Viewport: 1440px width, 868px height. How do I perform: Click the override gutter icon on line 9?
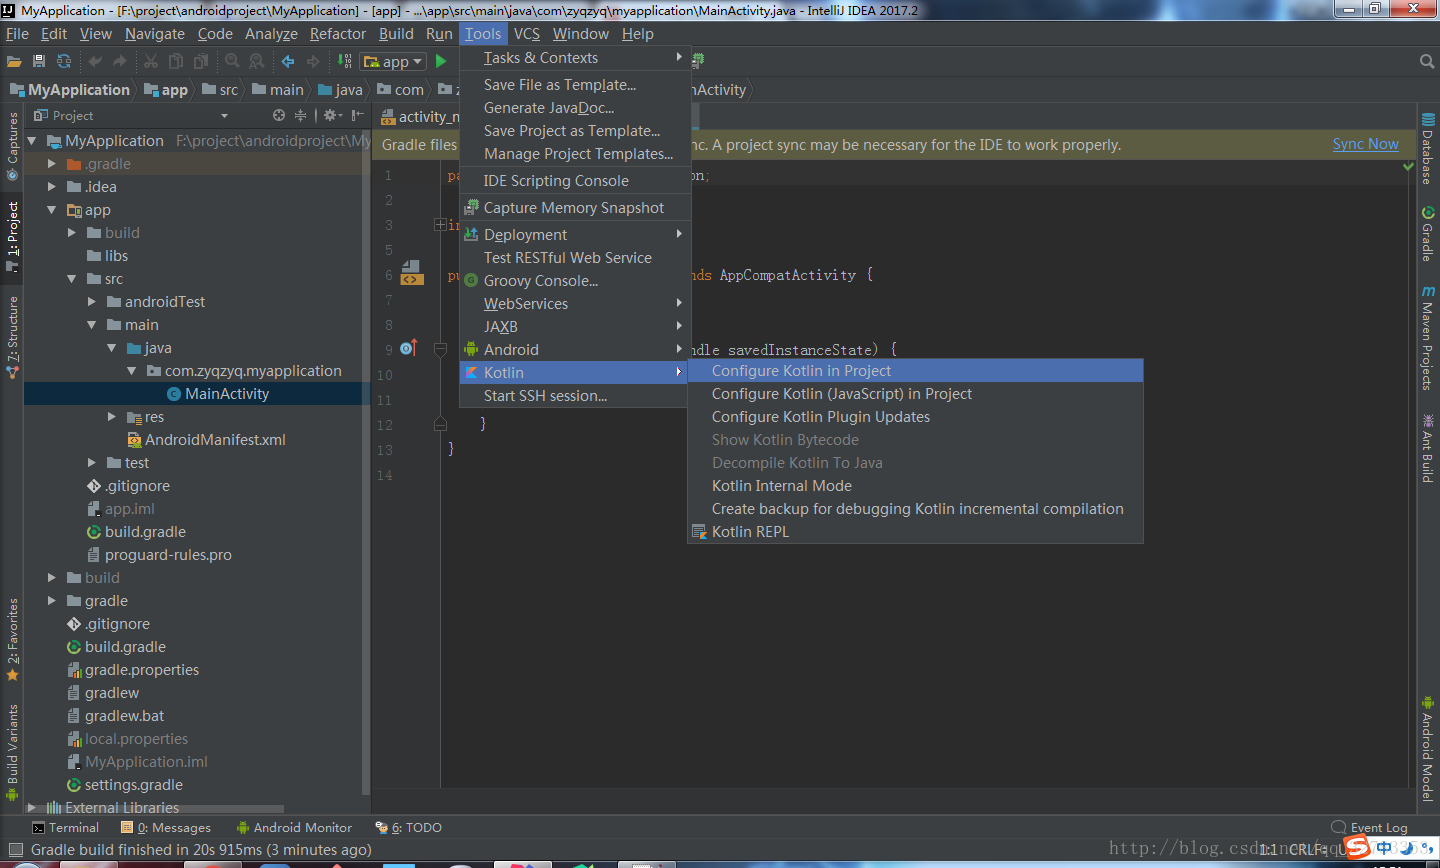click(x=408, y=348)
